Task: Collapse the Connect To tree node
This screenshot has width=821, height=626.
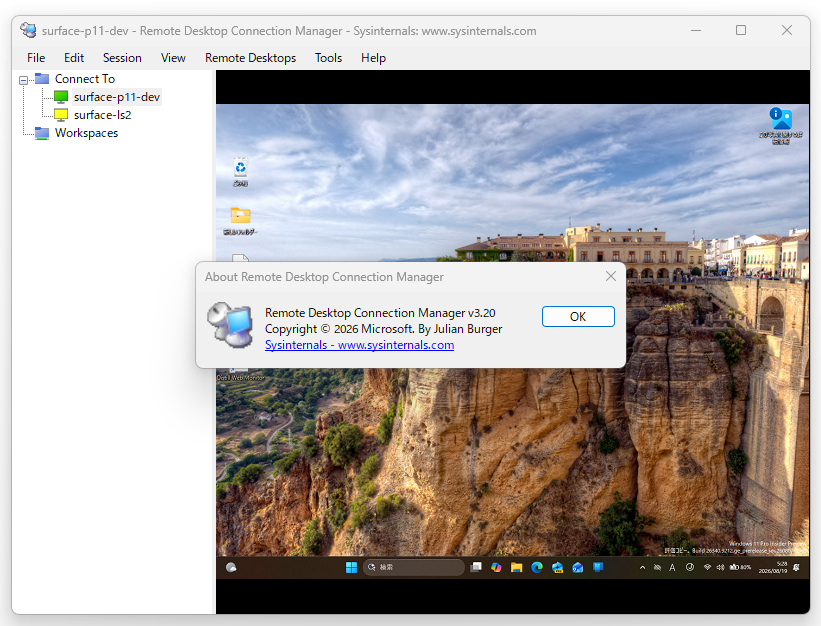Action: (x=24, y=80)
